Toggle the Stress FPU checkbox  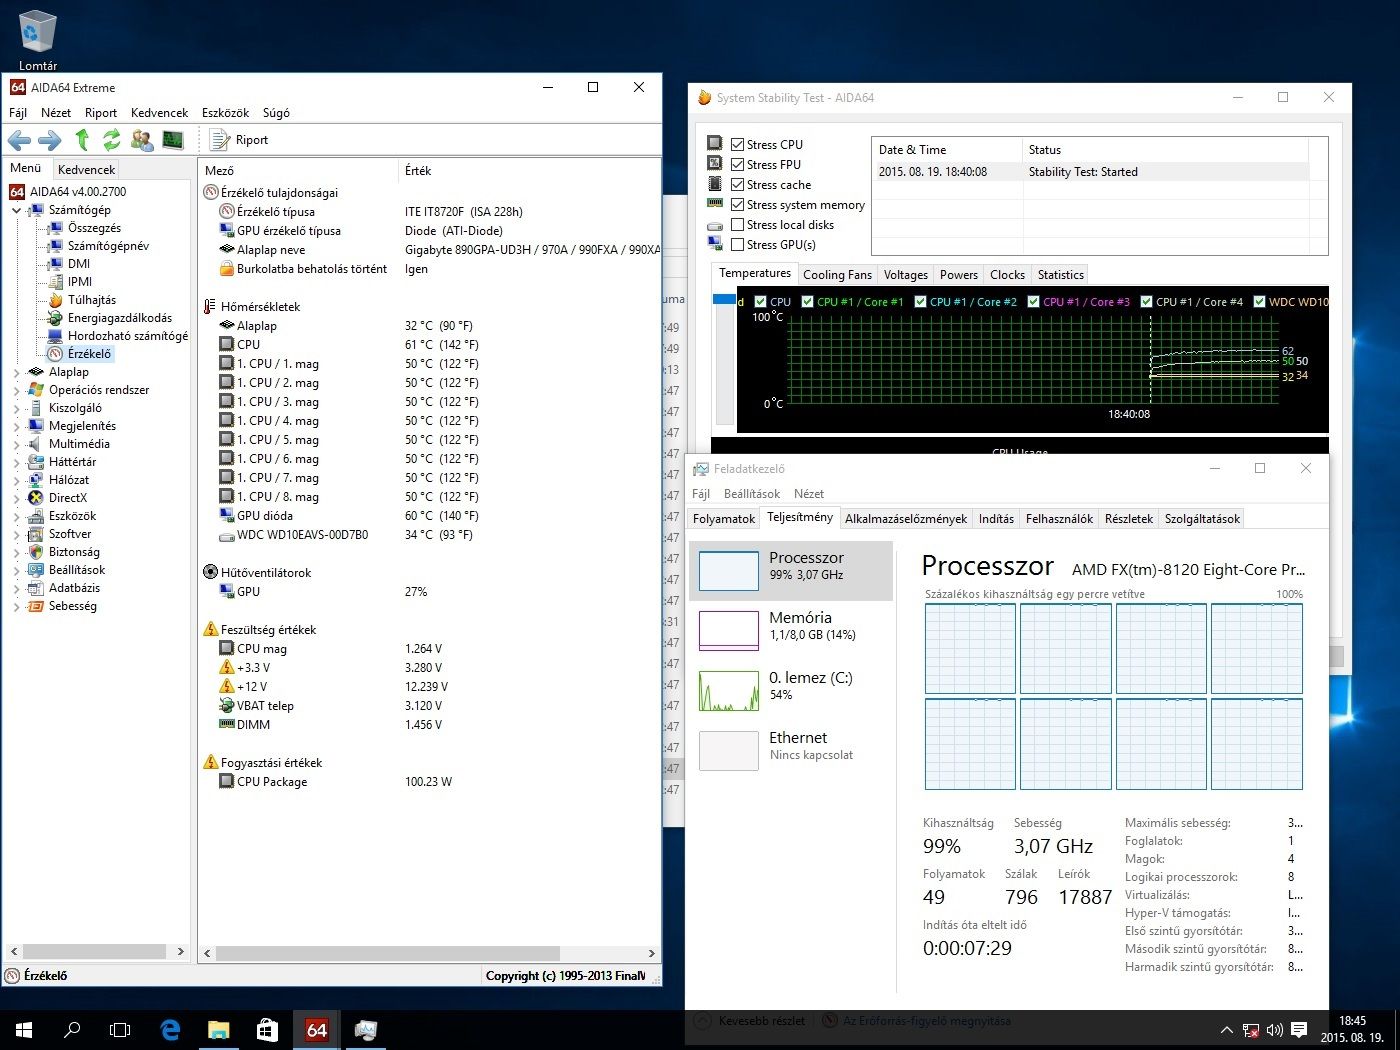(737, 165)
